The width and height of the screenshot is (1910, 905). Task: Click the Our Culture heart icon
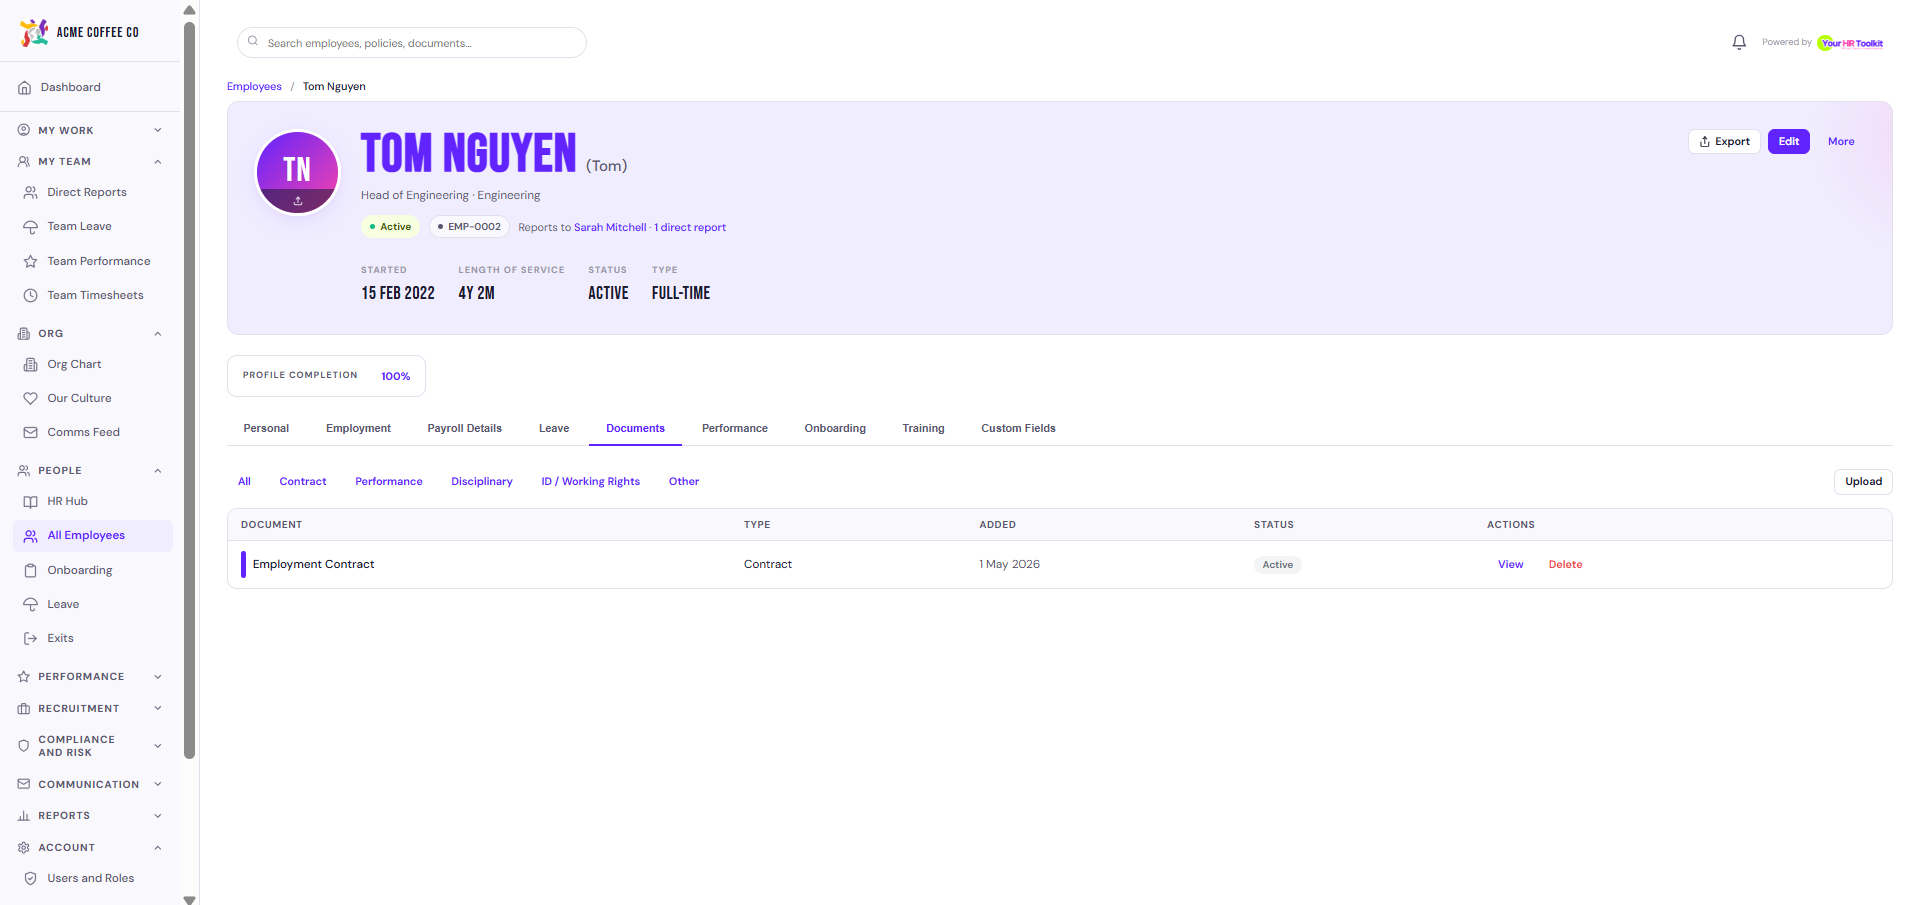pos(30,399)
